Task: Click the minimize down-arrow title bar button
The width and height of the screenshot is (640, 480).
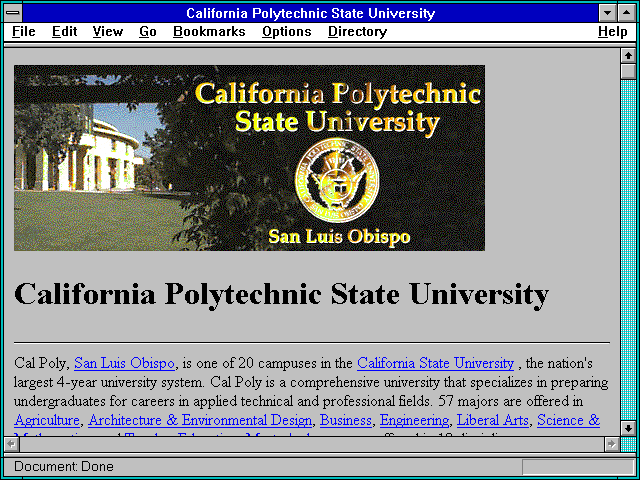Action: [608, 13]
